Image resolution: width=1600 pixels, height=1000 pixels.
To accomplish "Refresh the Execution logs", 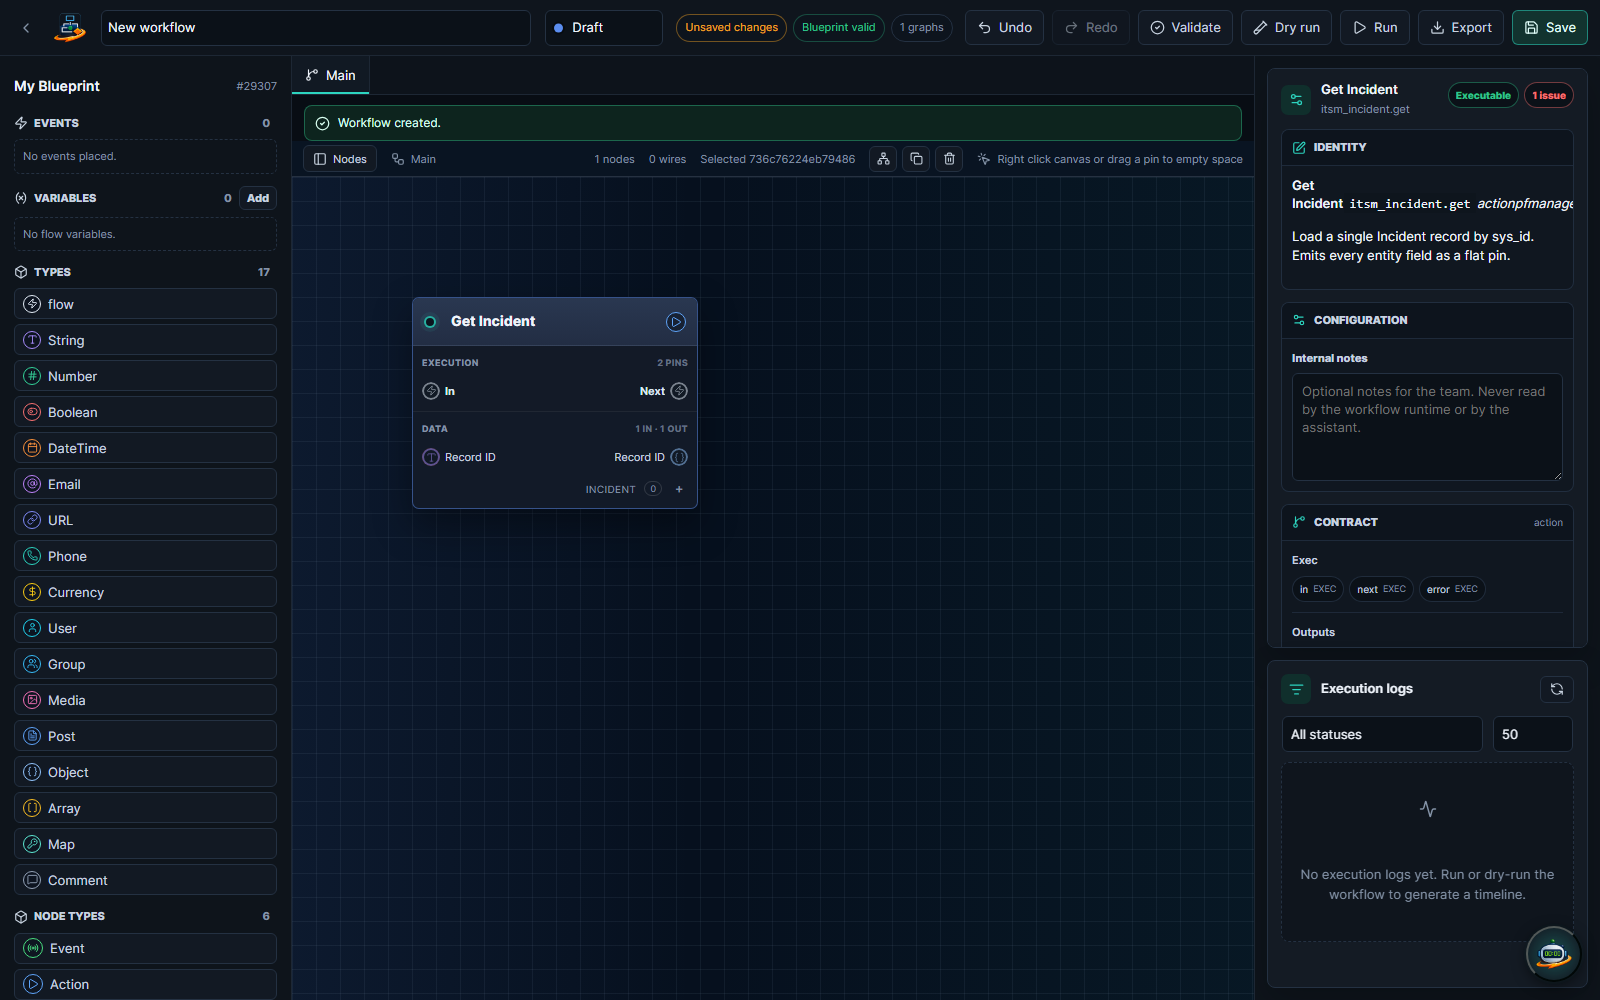I will click(1557, 689).
